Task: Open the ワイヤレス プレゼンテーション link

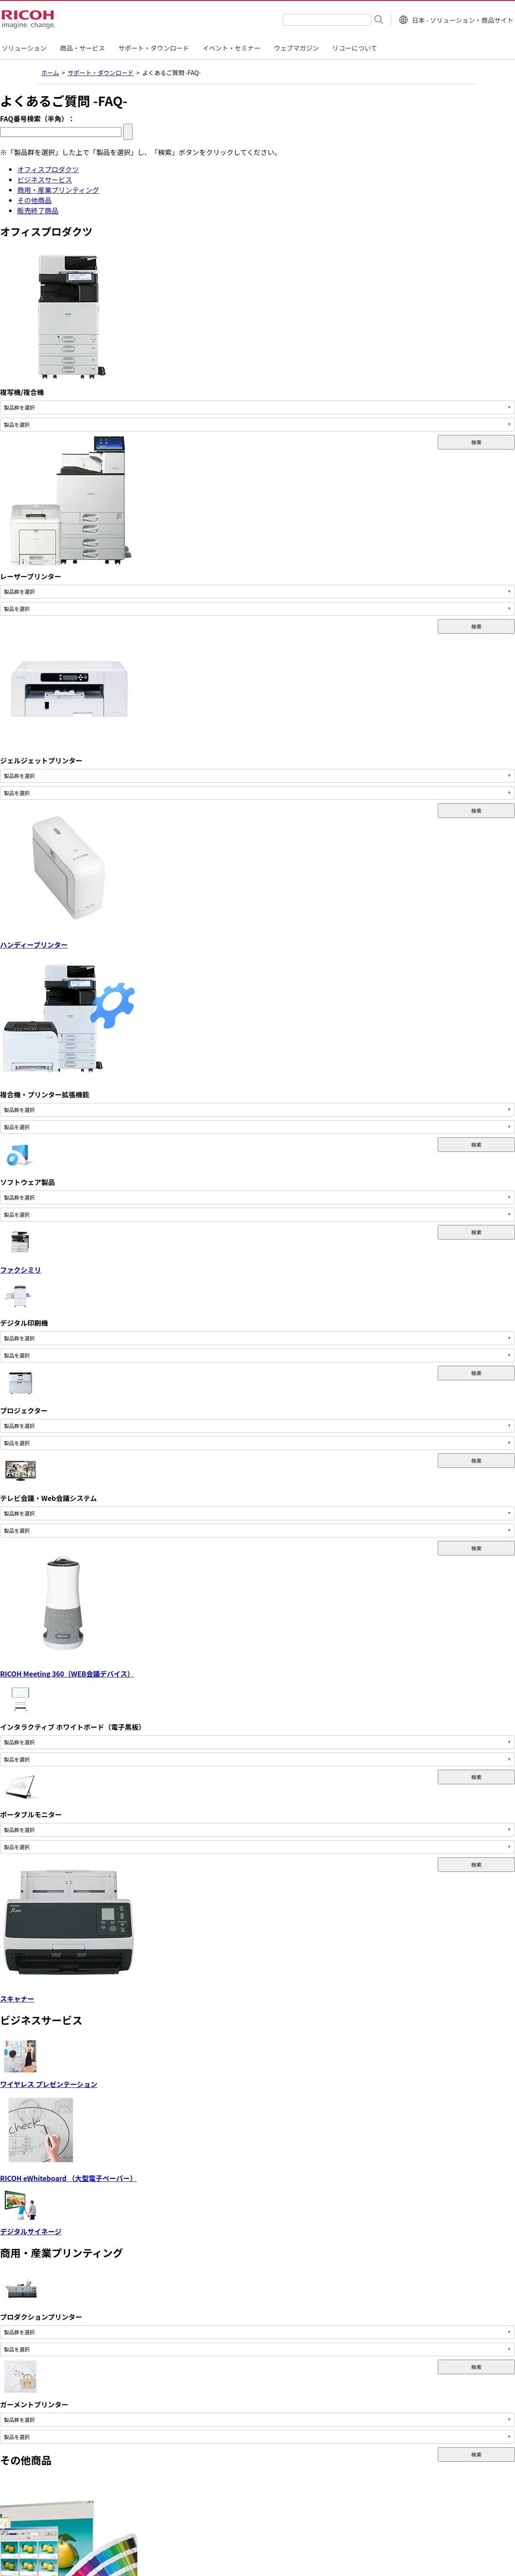Action: pos(49,2084)
